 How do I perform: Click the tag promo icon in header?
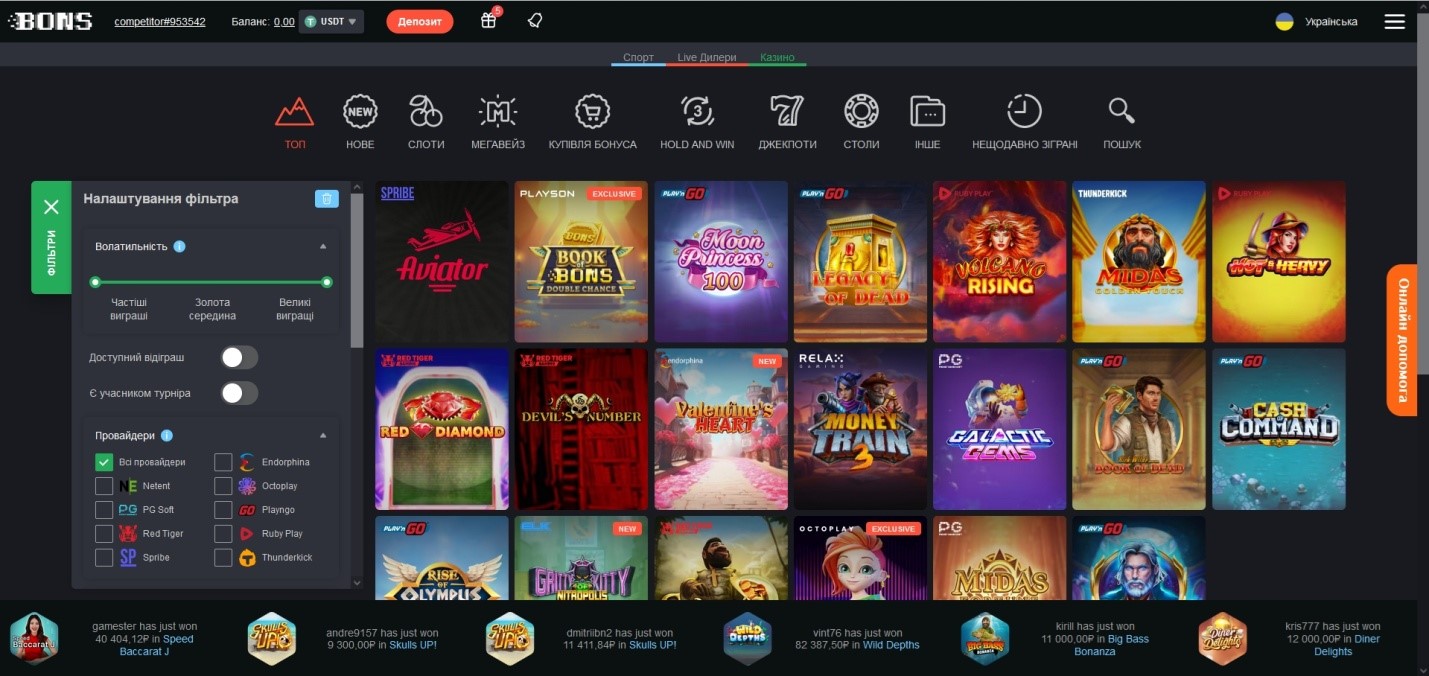tap(535, 21)
